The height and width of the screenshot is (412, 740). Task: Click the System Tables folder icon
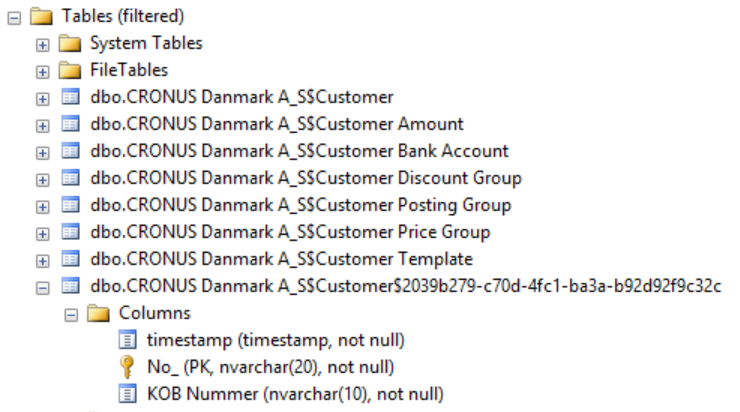(70, 43)
